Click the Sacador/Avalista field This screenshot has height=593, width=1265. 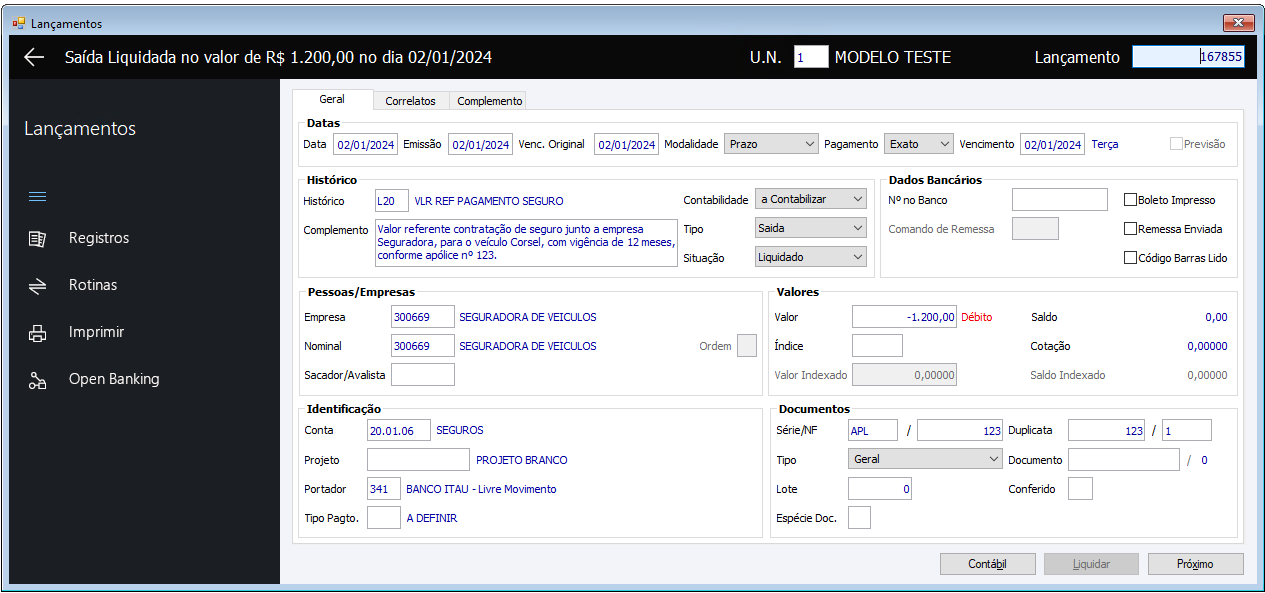[x=423, y=375]
